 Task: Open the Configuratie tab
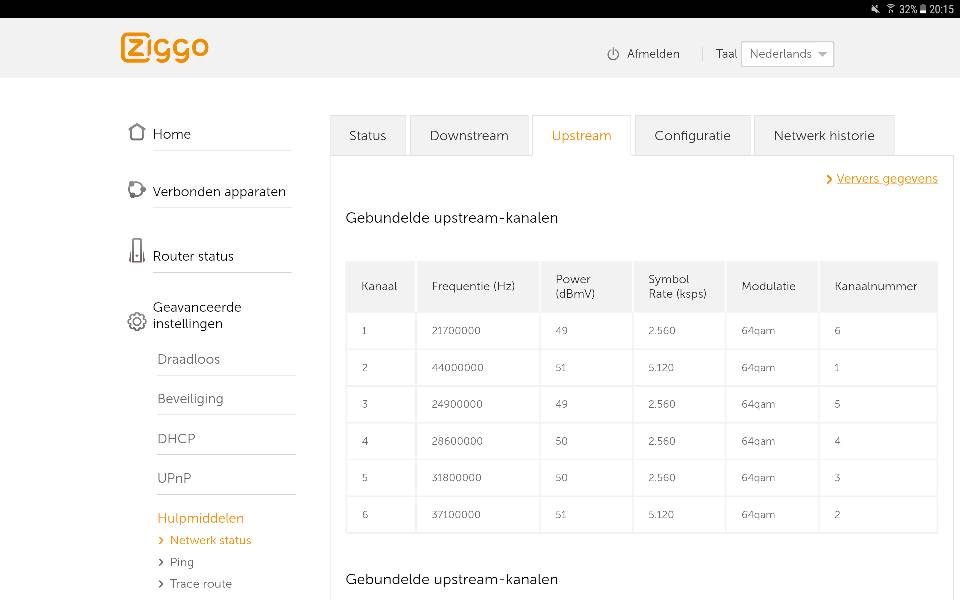[x=692, y=135]
